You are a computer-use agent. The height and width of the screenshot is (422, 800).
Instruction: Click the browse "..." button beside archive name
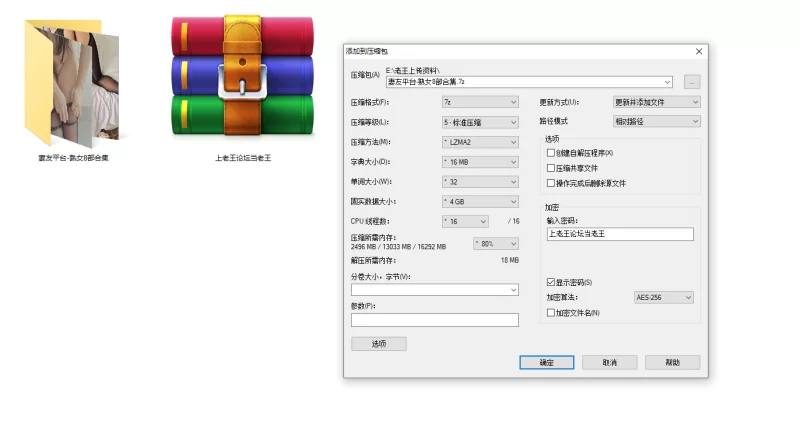point(691,82)
